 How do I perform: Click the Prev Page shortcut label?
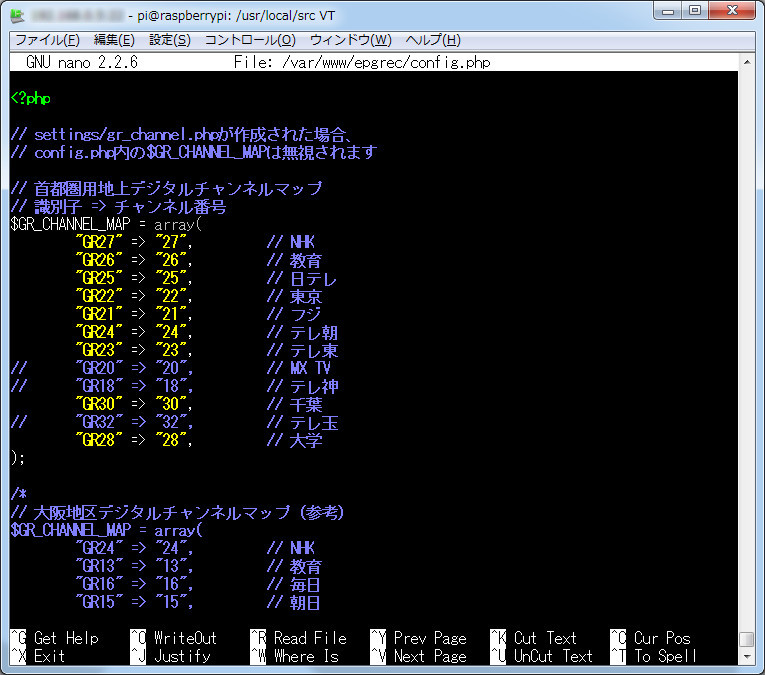(430, 638)
